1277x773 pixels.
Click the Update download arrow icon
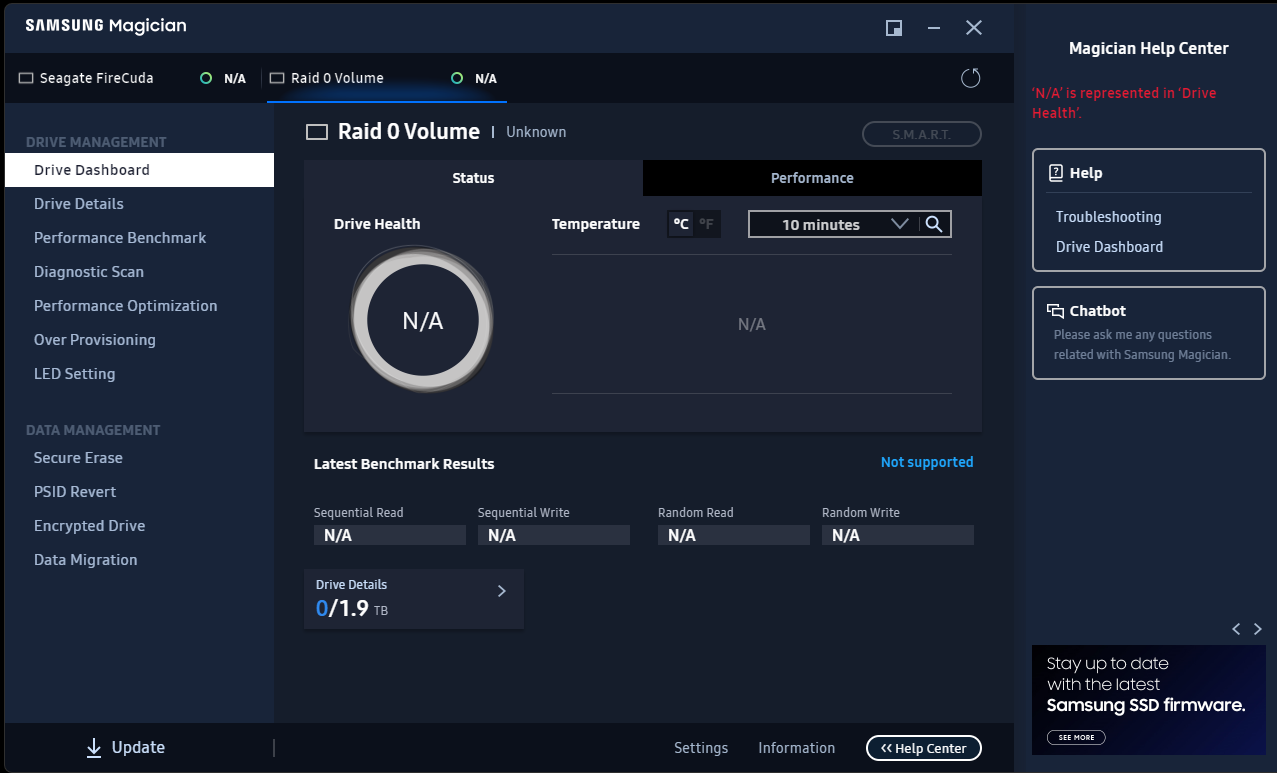pos(94,748)
